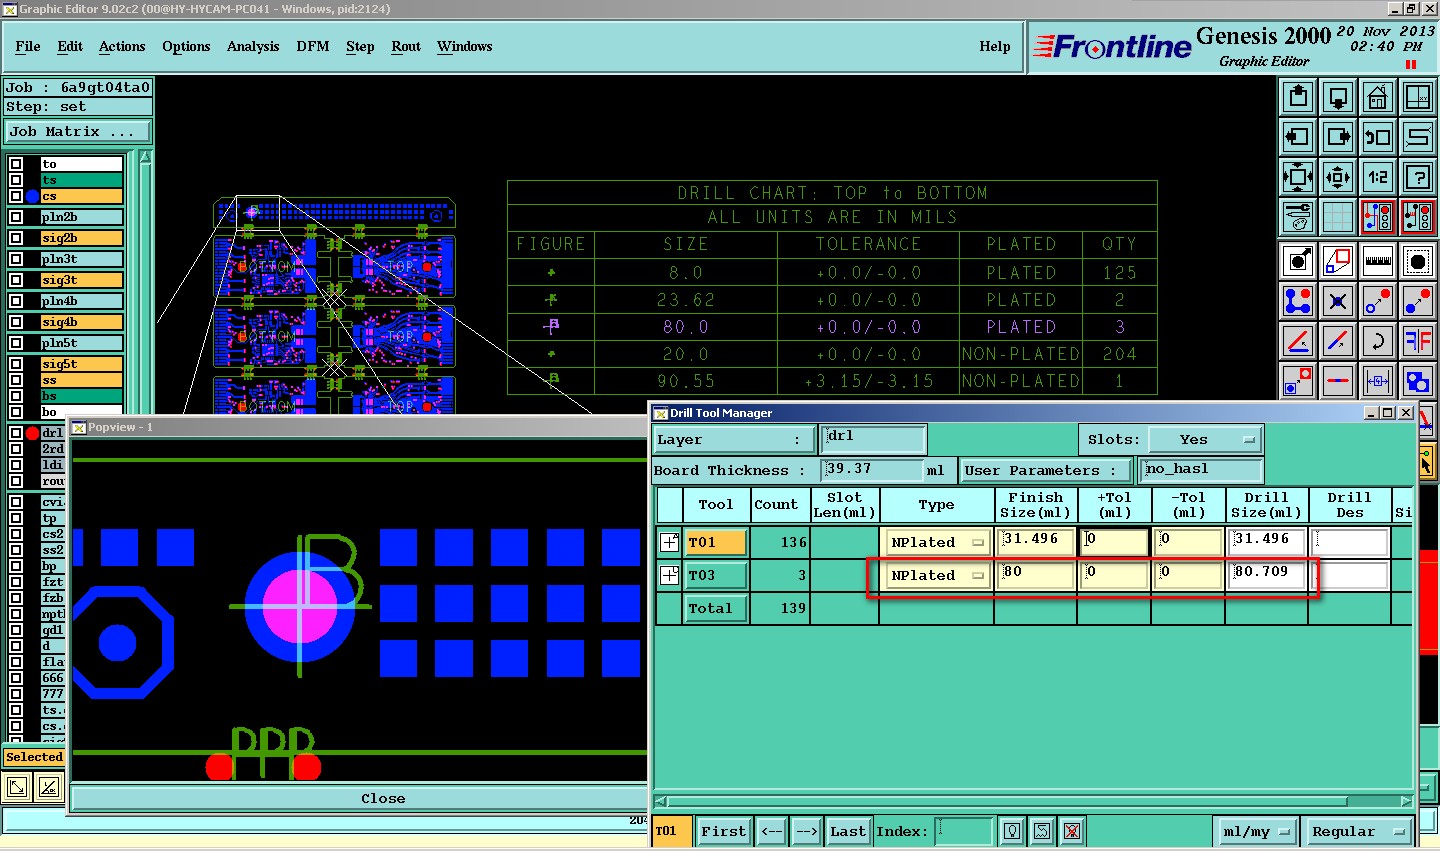Click the previous view undo icon

1378,137
